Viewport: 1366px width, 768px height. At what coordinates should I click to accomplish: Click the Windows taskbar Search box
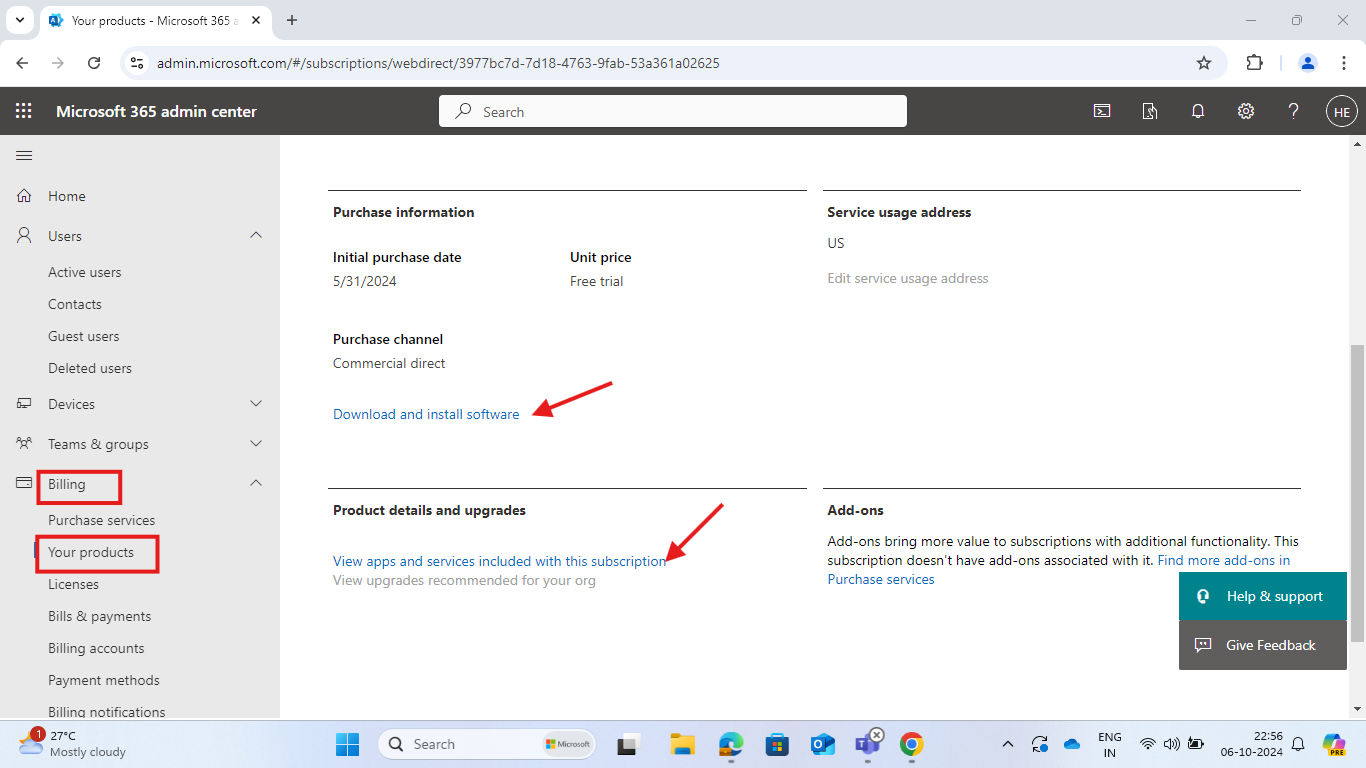487,744
